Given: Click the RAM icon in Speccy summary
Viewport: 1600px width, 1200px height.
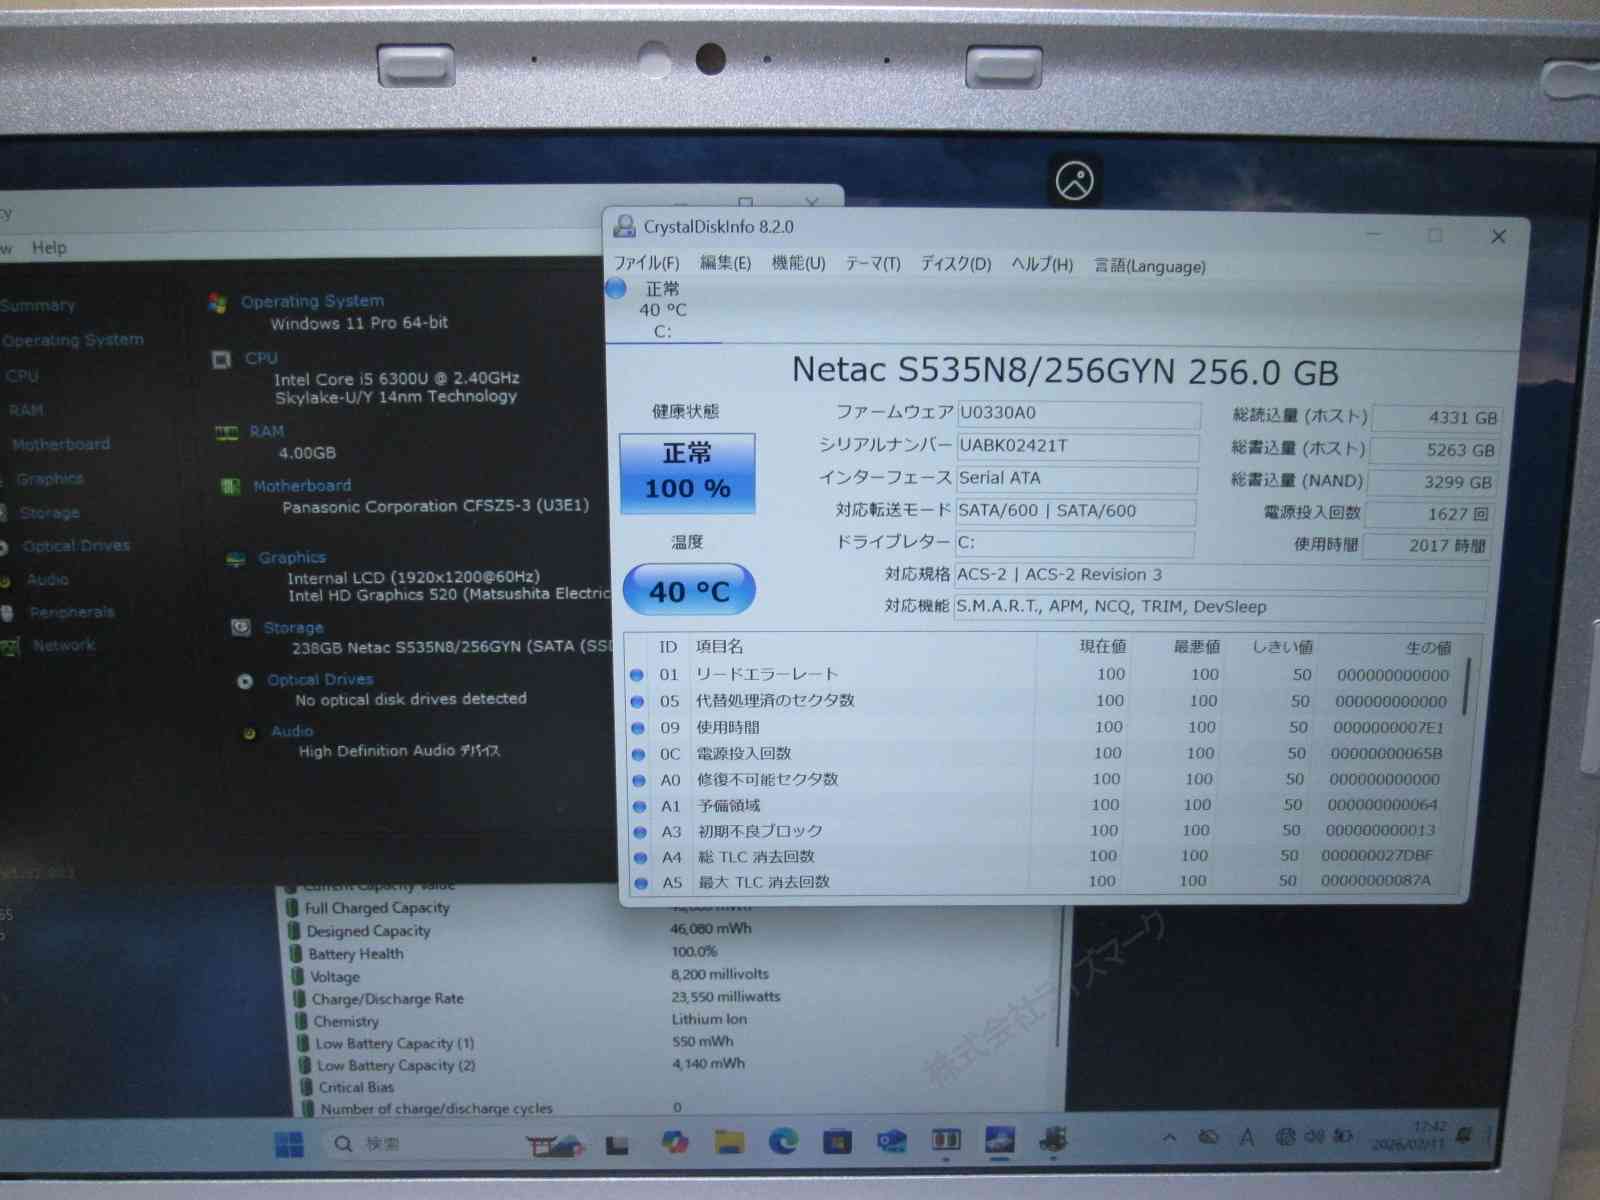Looking at the screenshot, I should 227,432.
